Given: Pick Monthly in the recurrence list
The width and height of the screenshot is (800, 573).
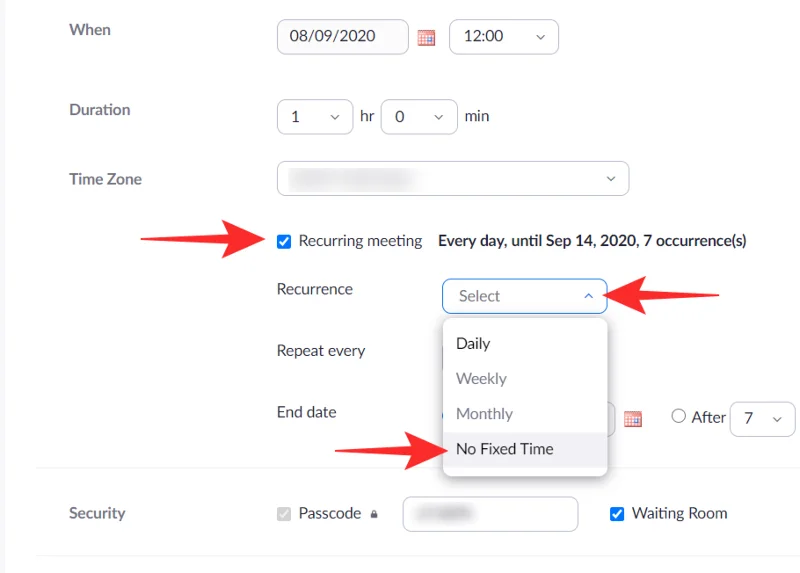Looking at the screenshot, I should click(x=484, y=414).
